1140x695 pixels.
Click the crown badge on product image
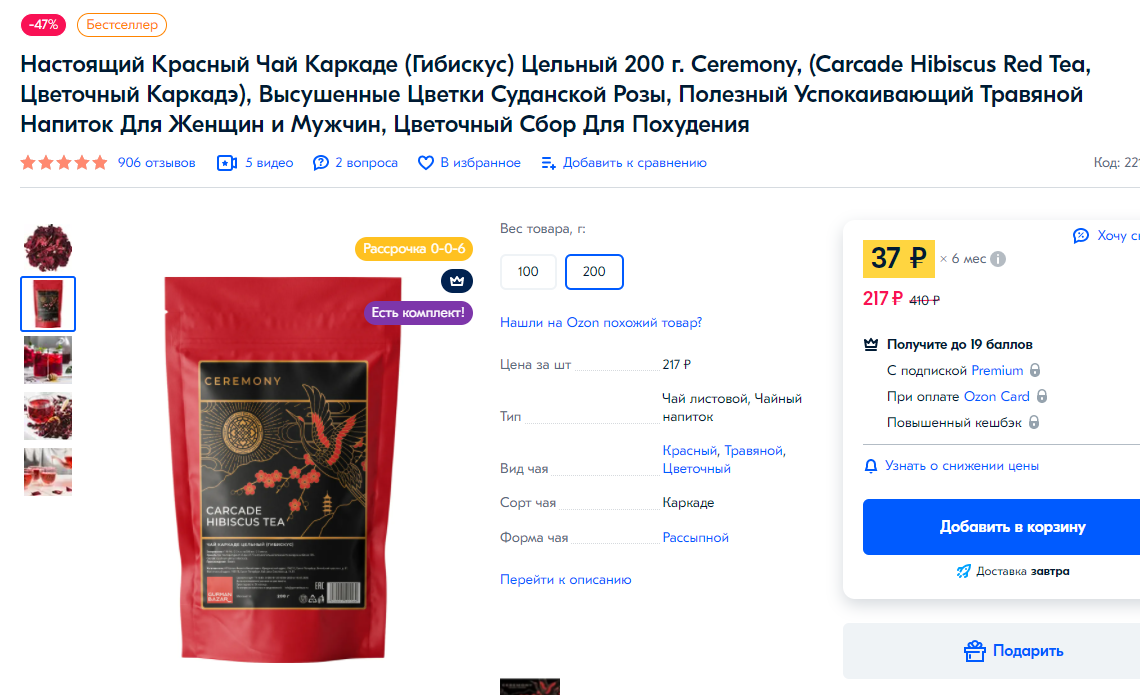[x=457, y=281]
